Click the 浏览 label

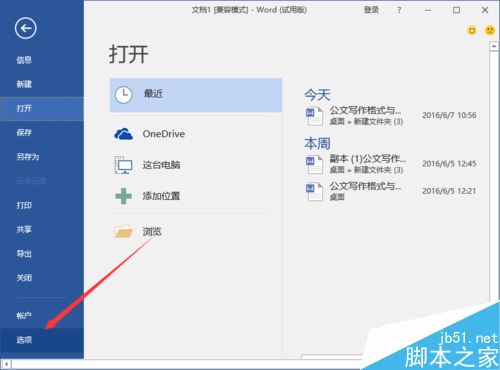pyautogui.click(x=152, y=231)
